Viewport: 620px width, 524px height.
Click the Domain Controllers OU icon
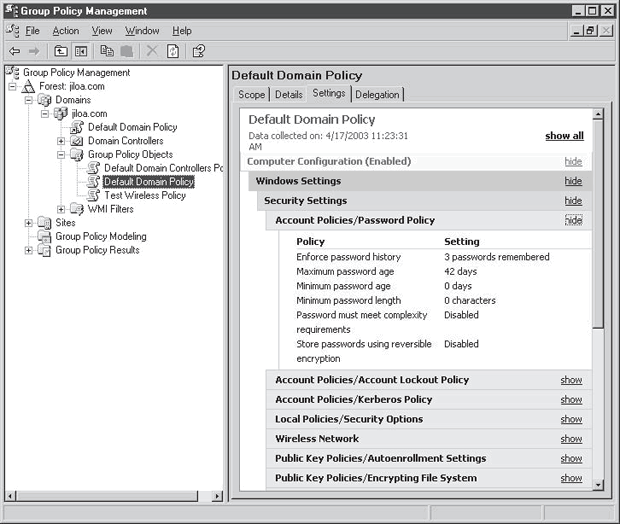[77, 141]
